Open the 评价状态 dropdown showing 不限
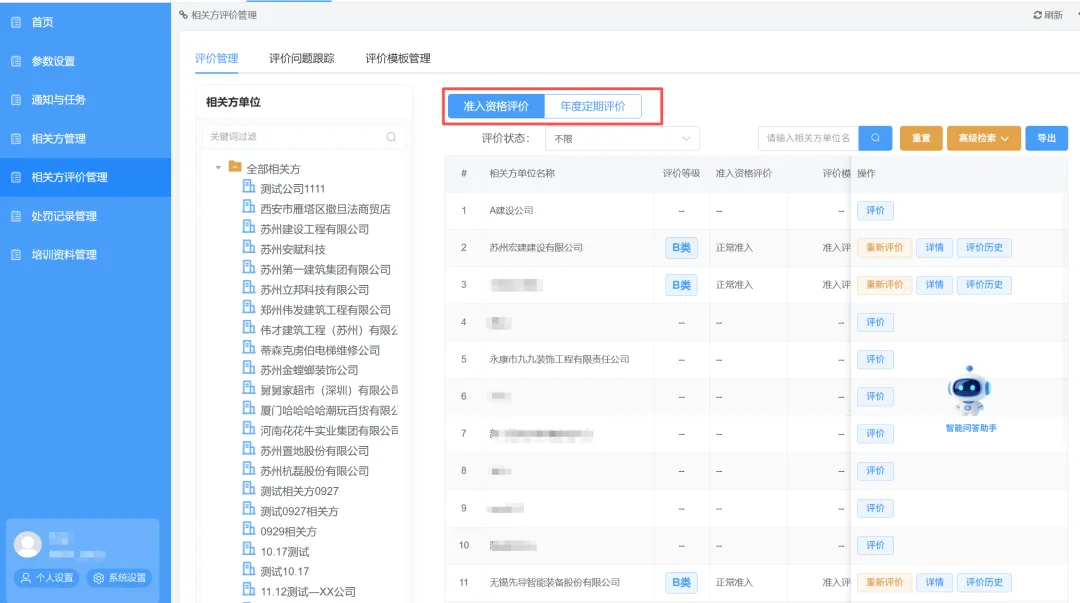 pyautogui.click(x=622, y=139)
